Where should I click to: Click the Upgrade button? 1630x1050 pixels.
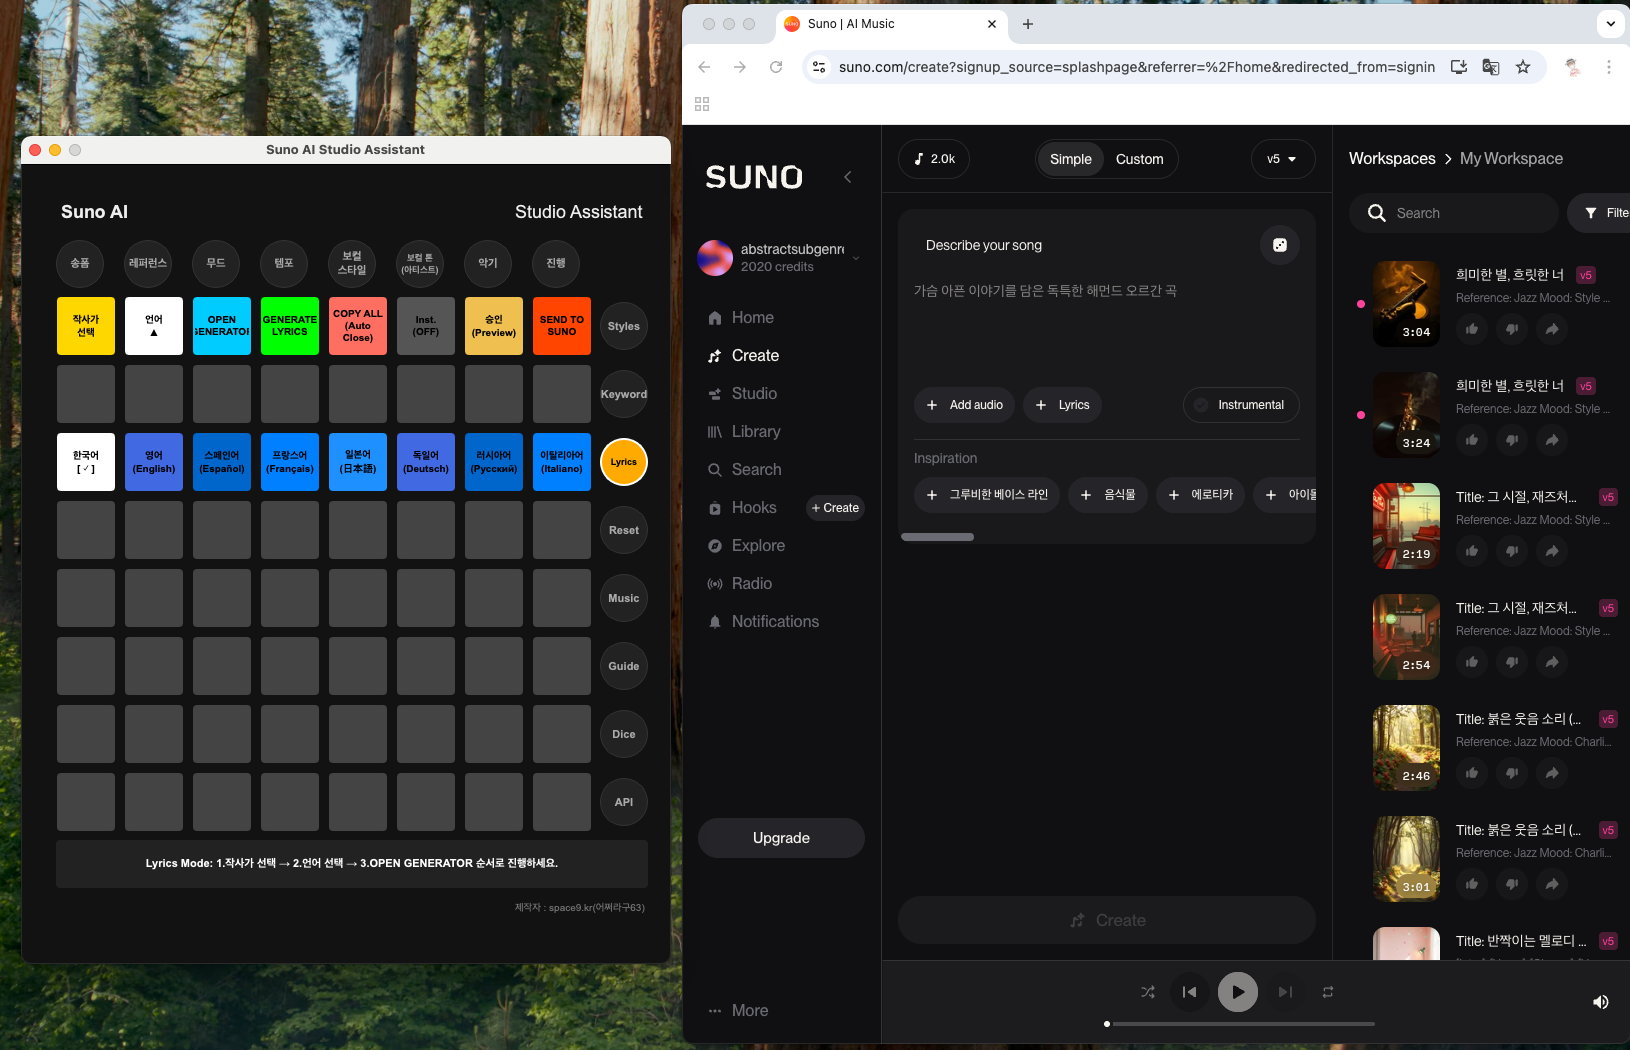[x=781, y=838]
